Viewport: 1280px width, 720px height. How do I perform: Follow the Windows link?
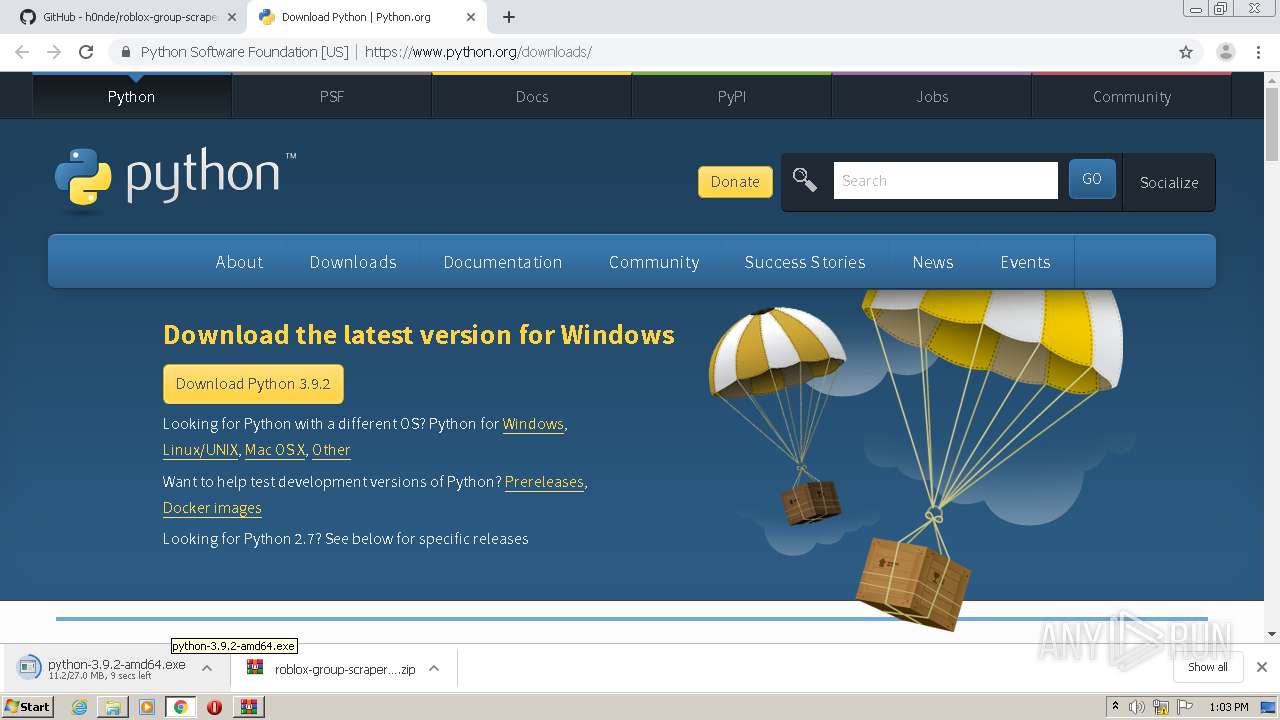click(533, 424)
